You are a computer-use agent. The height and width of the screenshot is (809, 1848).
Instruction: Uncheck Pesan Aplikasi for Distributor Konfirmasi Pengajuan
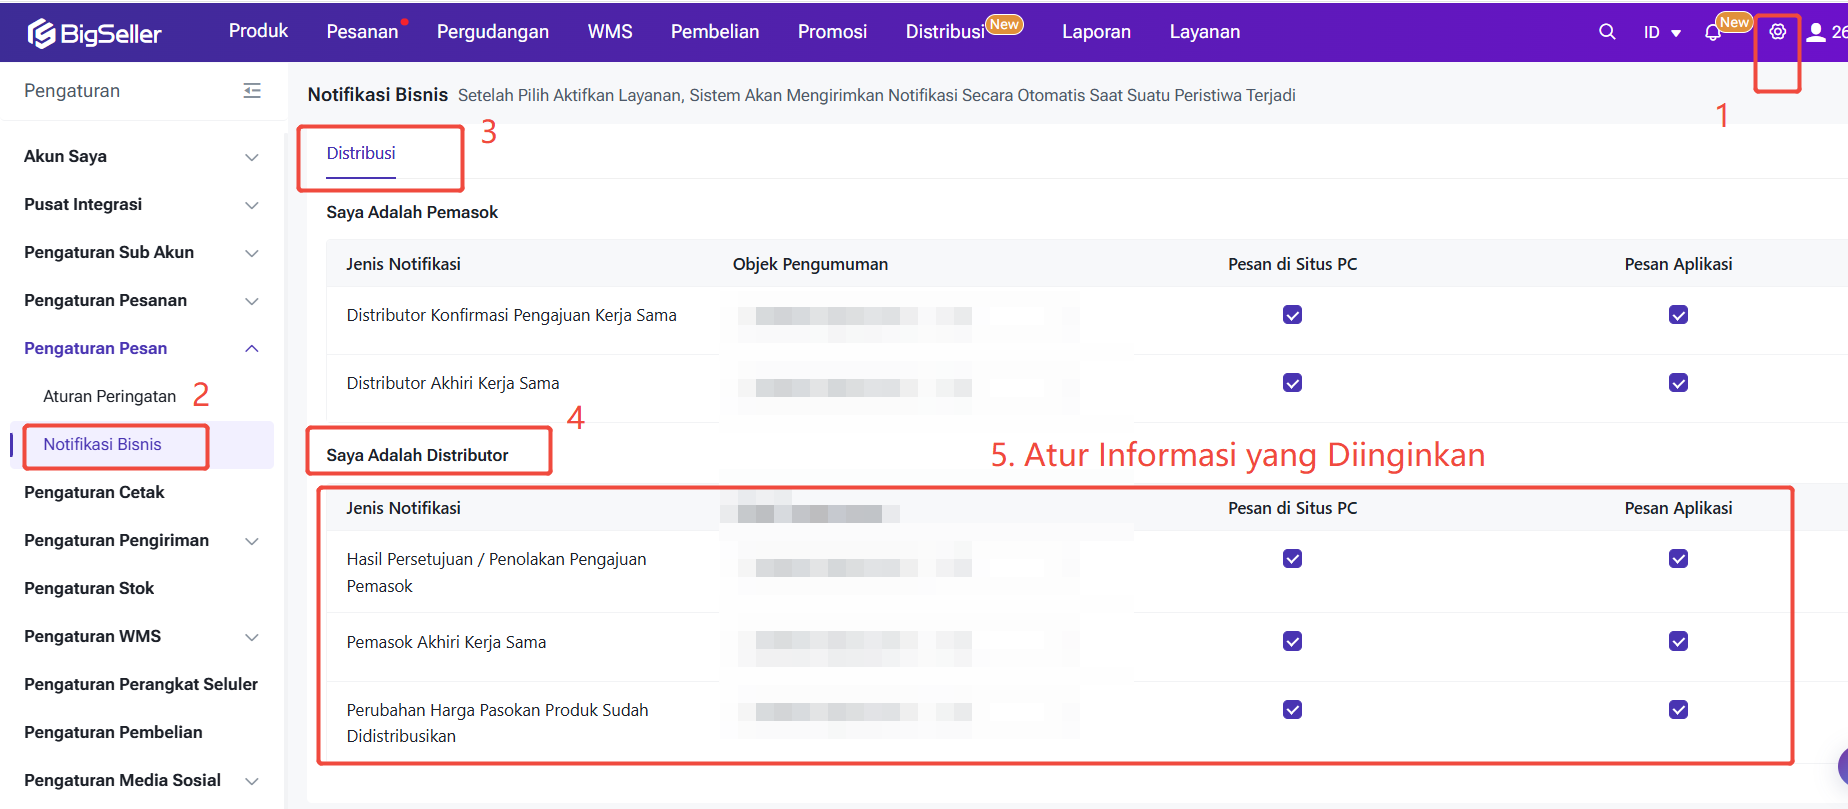tap(1678, 315)
